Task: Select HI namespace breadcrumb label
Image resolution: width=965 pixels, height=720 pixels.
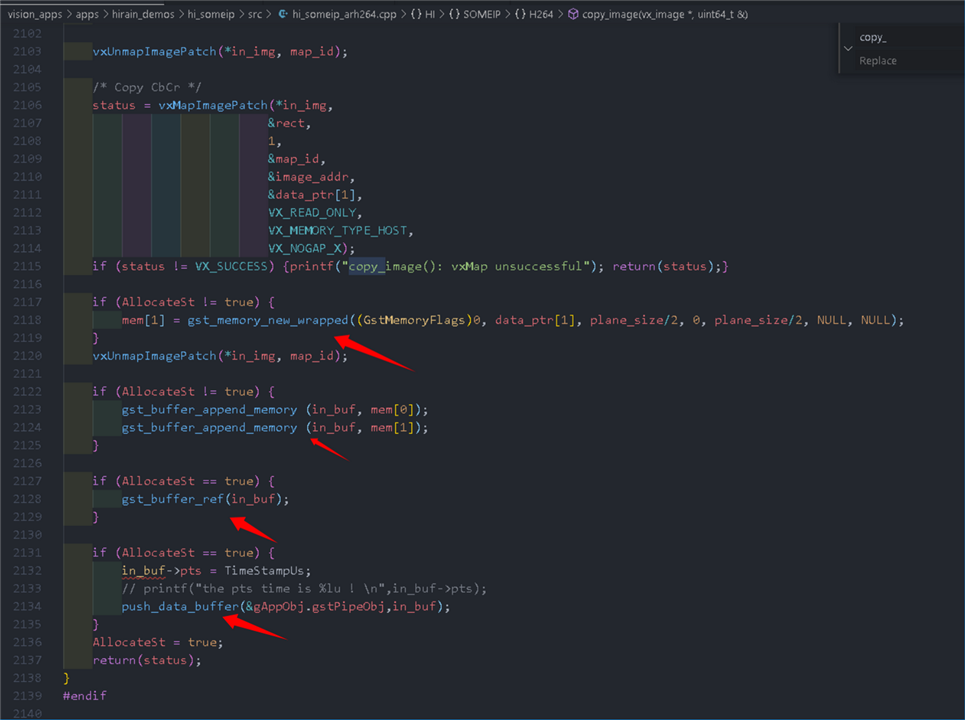Action: click(430, 14)
